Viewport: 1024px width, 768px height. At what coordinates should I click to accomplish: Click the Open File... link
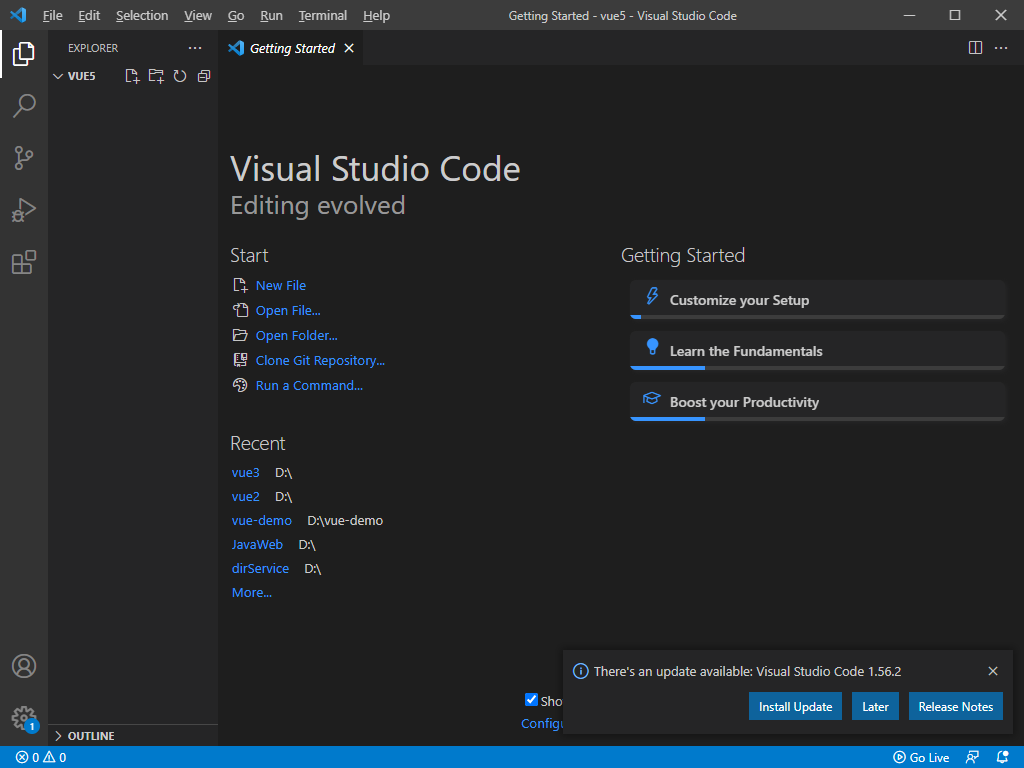pyautogui.click(x=288, y=311)
